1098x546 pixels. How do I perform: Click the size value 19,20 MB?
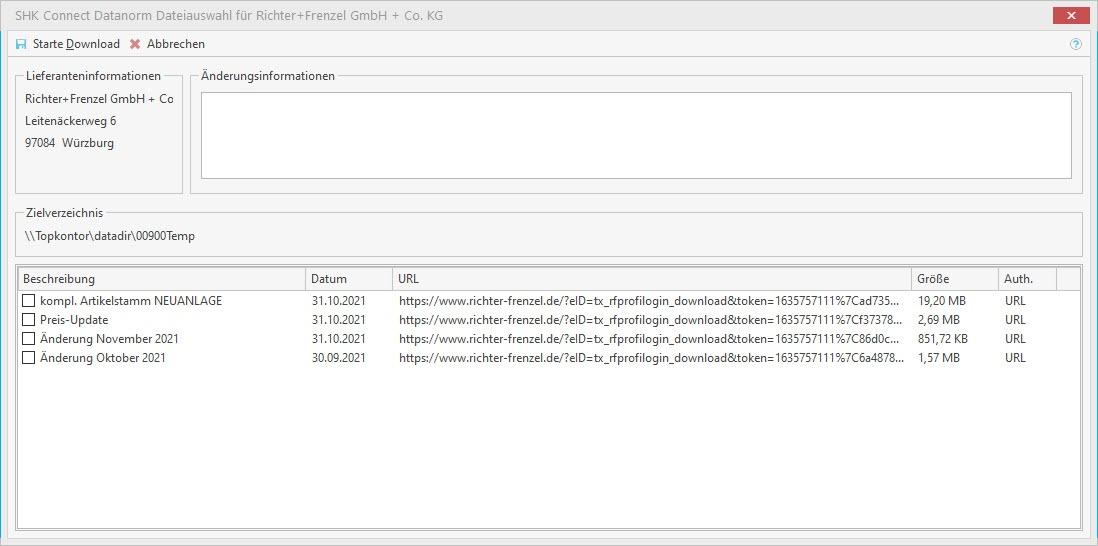(942, 301)
